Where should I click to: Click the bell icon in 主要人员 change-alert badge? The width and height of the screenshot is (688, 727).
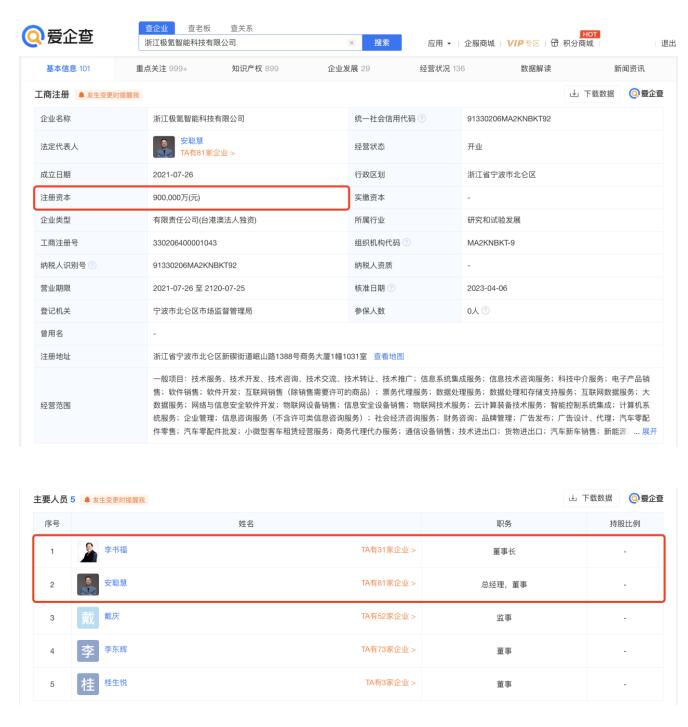[87, 500]
